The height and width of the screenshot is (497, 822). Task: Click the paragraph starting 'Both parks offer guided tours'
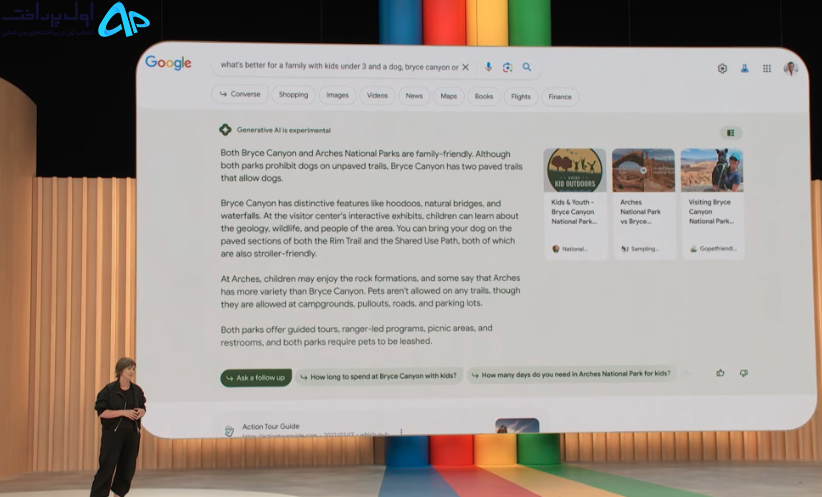356,334
